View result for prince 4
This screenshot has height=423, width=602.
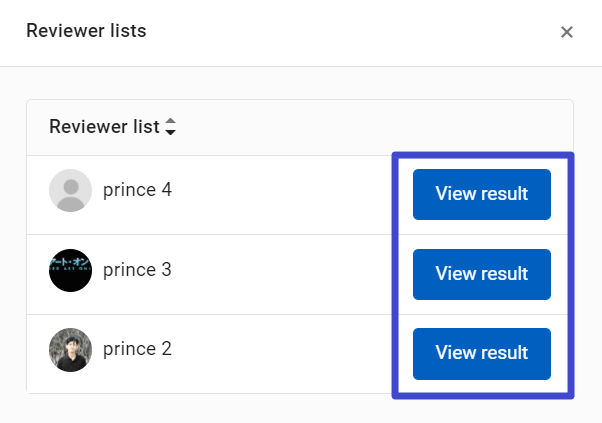click(482, 194)
